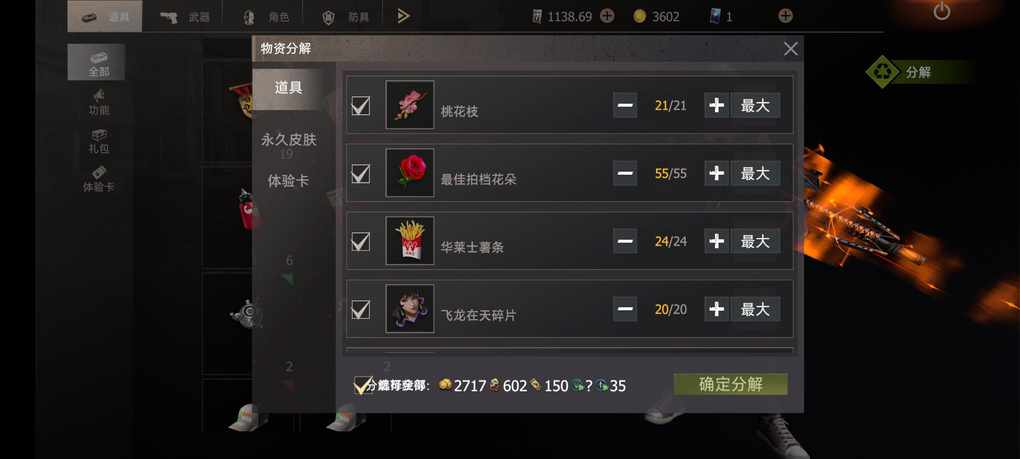
Task: Toggle the select-all checkbox at bottom
Action: pyautogui.click(x=362, y=385)
